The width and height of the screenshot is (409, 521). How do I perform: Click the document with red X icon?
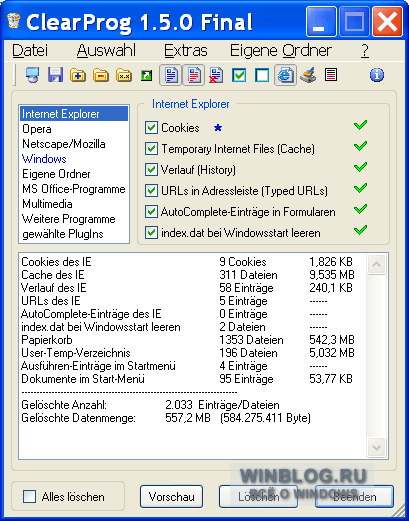216,75
